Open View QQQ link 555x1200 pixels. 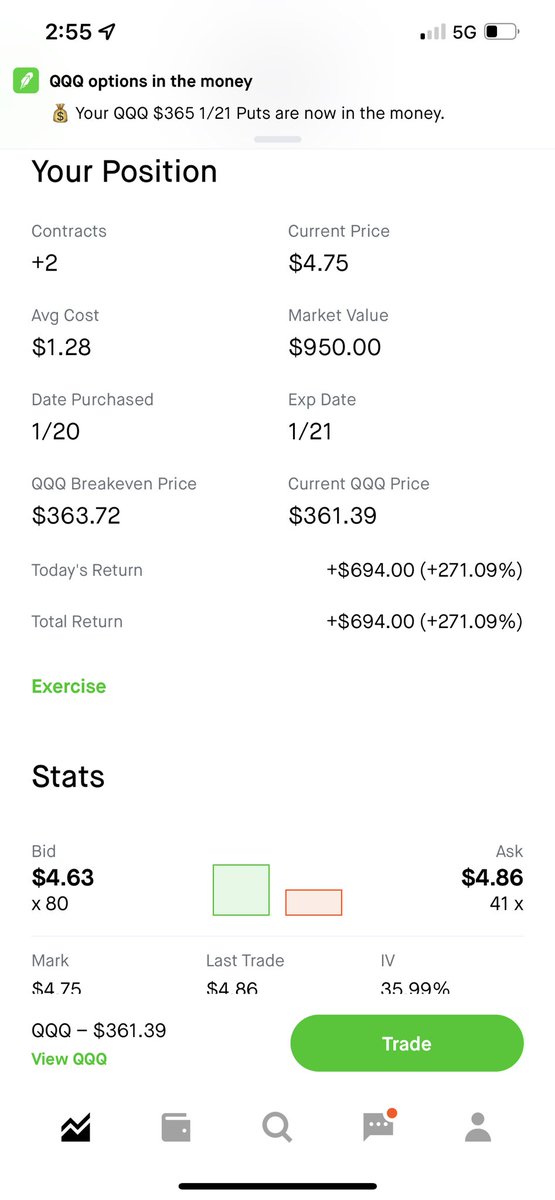(x=69, y=1059)
